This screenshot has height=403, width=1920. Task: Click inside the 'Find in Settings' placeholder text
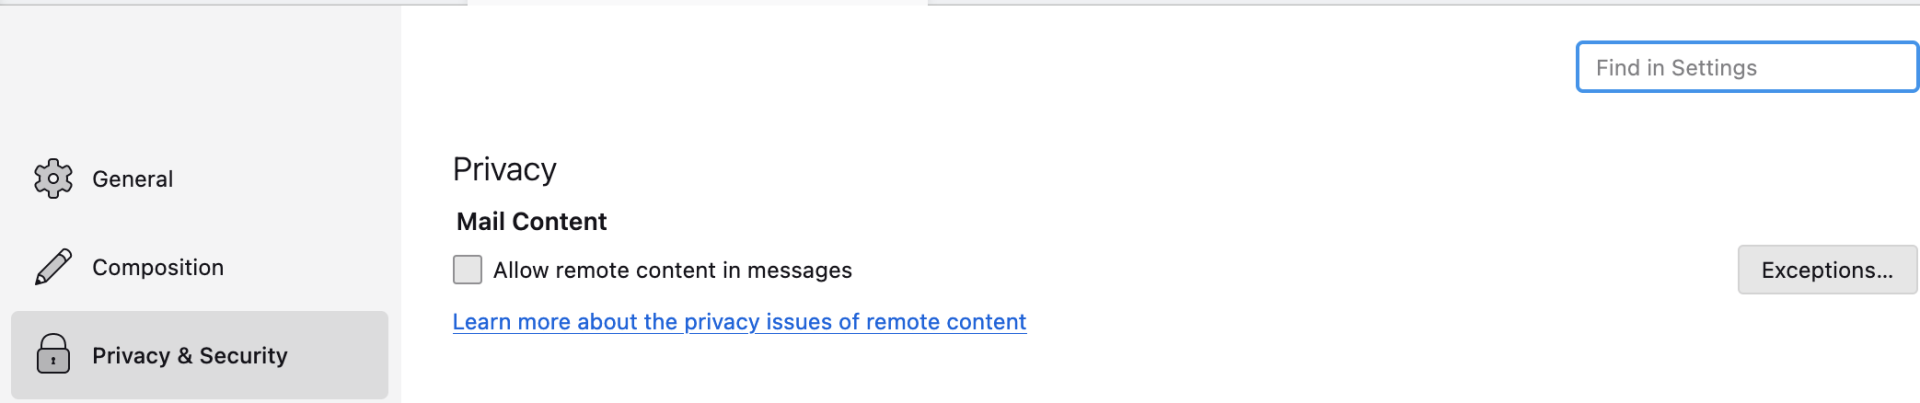pos(1676,67)
